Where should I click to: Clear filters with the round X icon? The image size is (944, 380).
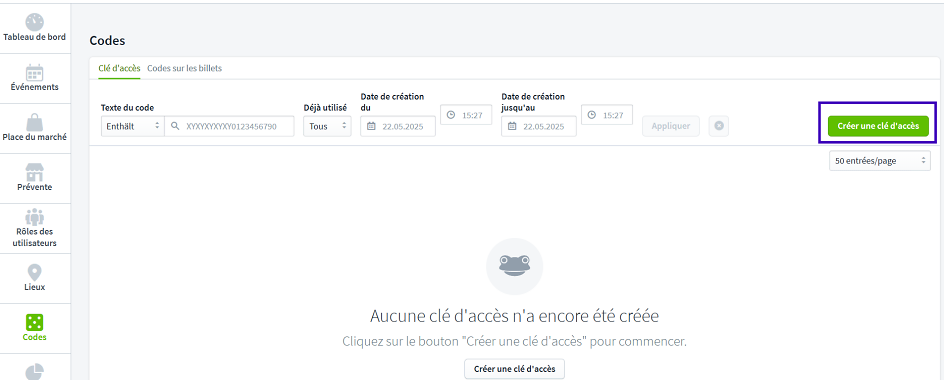click(x=719, y=126)
